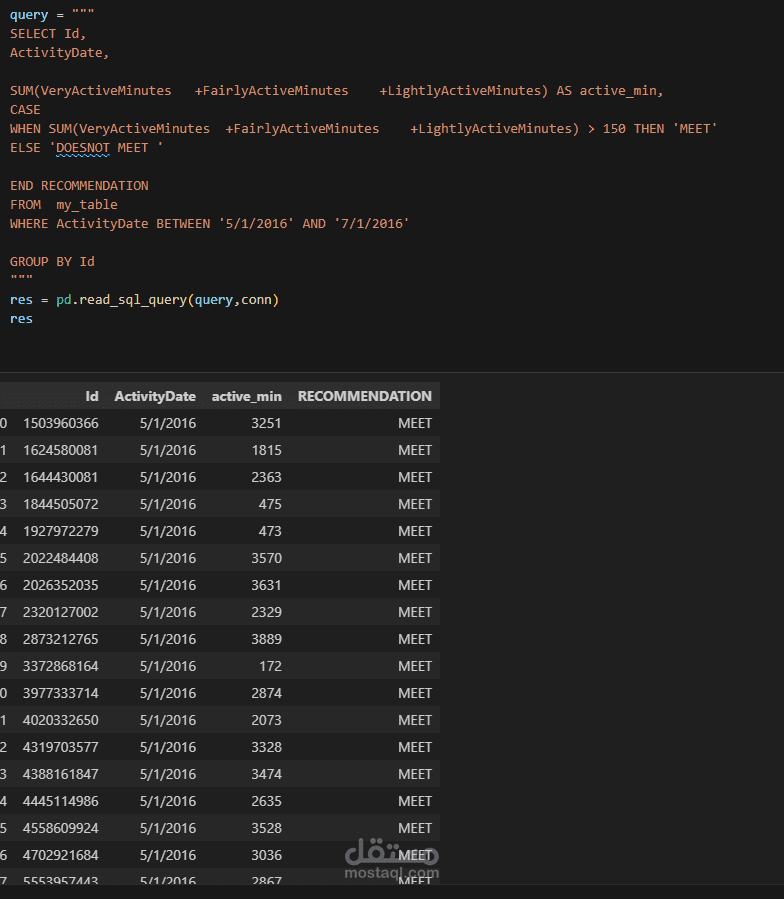Select Id cell 3977333714
Viewport: 784px width, 899px height.
click(x=61, y=693)
